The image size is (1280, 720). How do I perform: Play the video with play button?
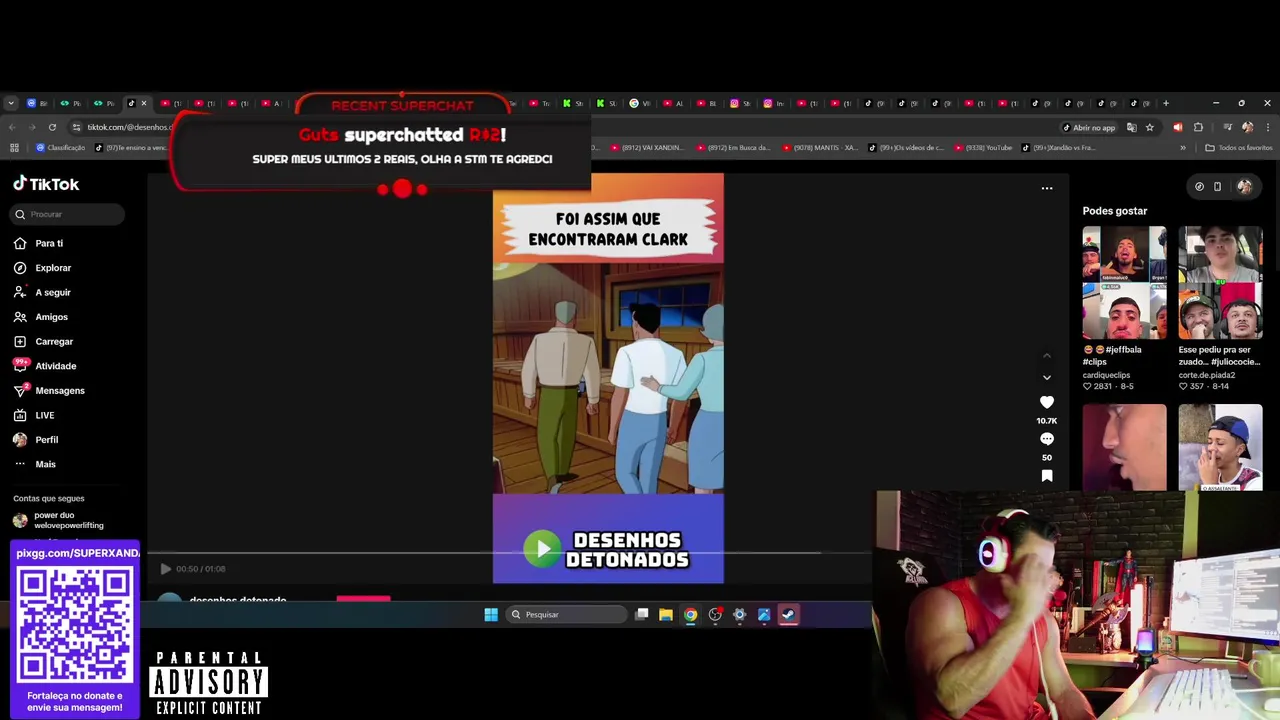[166, 569]
